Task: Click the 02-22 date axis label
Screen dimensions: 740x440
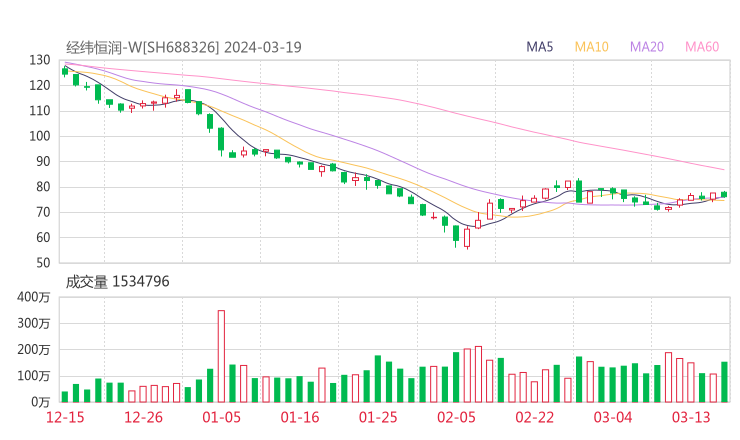Action: pos(534,417)
